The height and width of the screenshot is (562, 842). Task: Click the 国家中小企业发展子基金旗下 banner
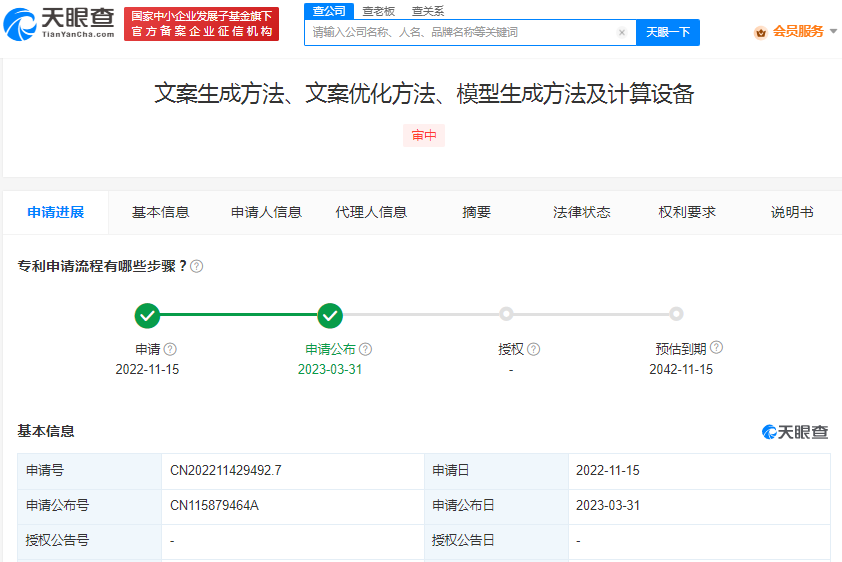coord(202,24)
